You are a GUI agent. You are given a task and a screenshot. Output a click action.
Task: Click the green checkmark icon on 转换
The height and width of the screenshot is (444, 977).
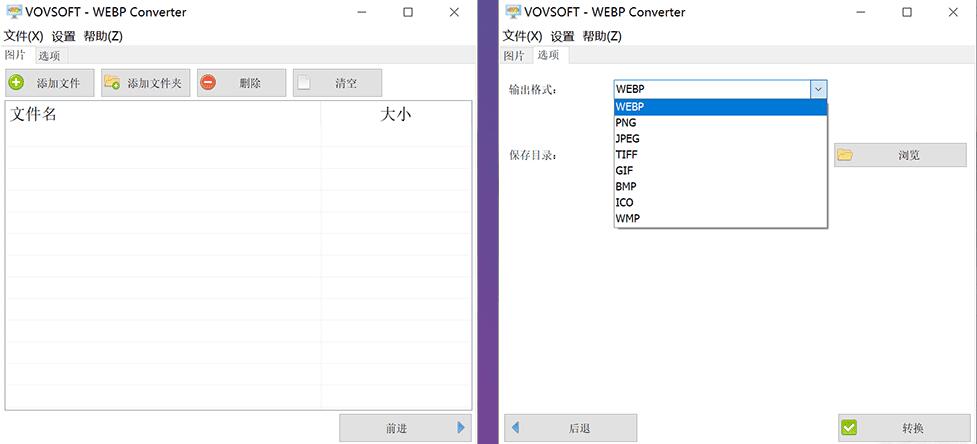tap(849, 428)
